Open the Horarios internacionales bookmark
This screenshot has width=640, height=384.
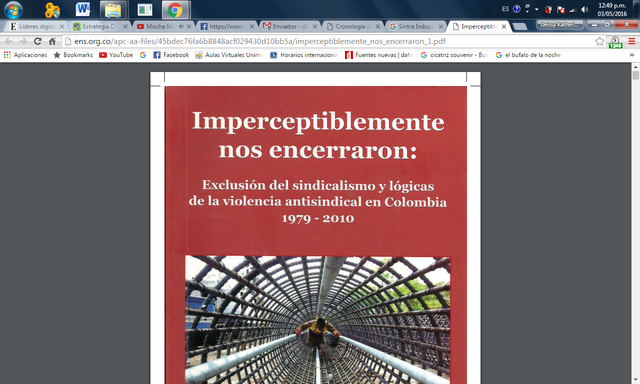click(x=304, y=55)
